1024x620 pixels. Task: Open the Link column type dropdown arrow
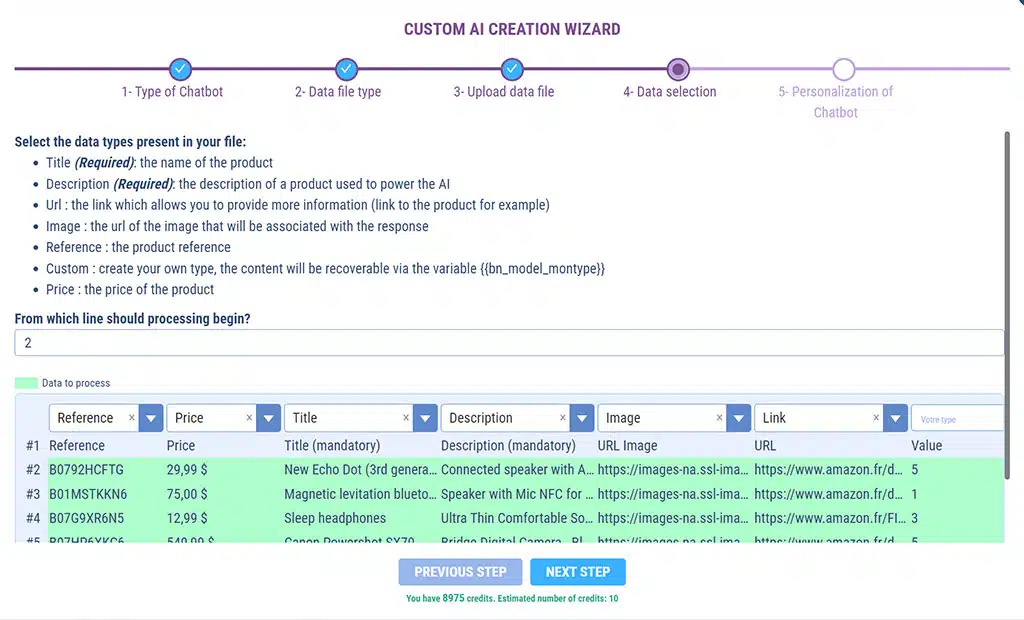pyautogui.click(x=895, y=418)
